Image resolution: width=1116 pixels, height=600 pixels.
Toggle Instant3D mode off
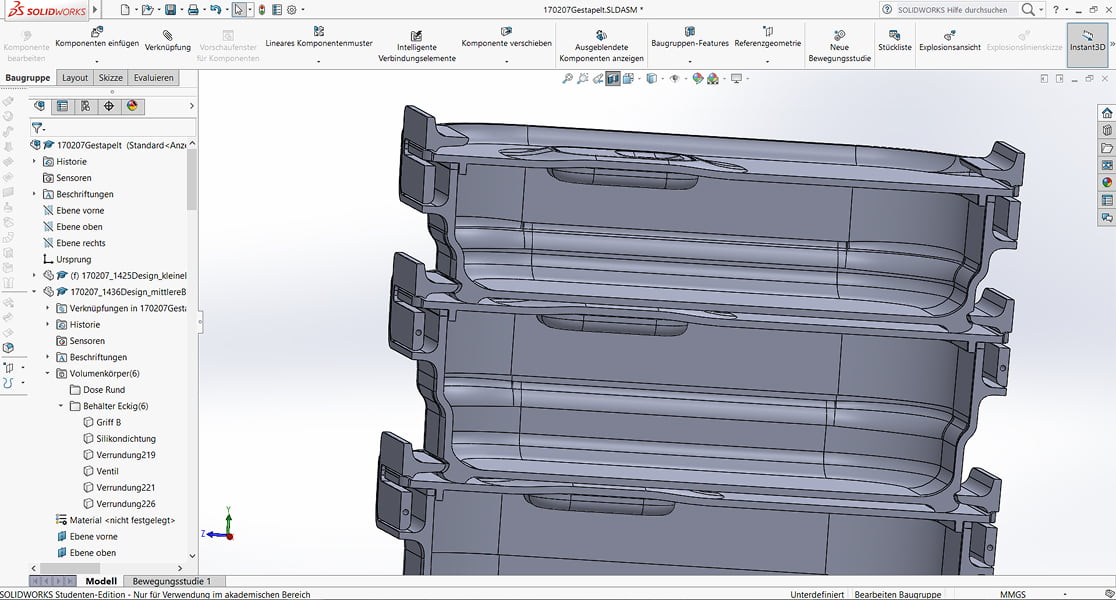pyautogui.click(x=1086, y=42)
